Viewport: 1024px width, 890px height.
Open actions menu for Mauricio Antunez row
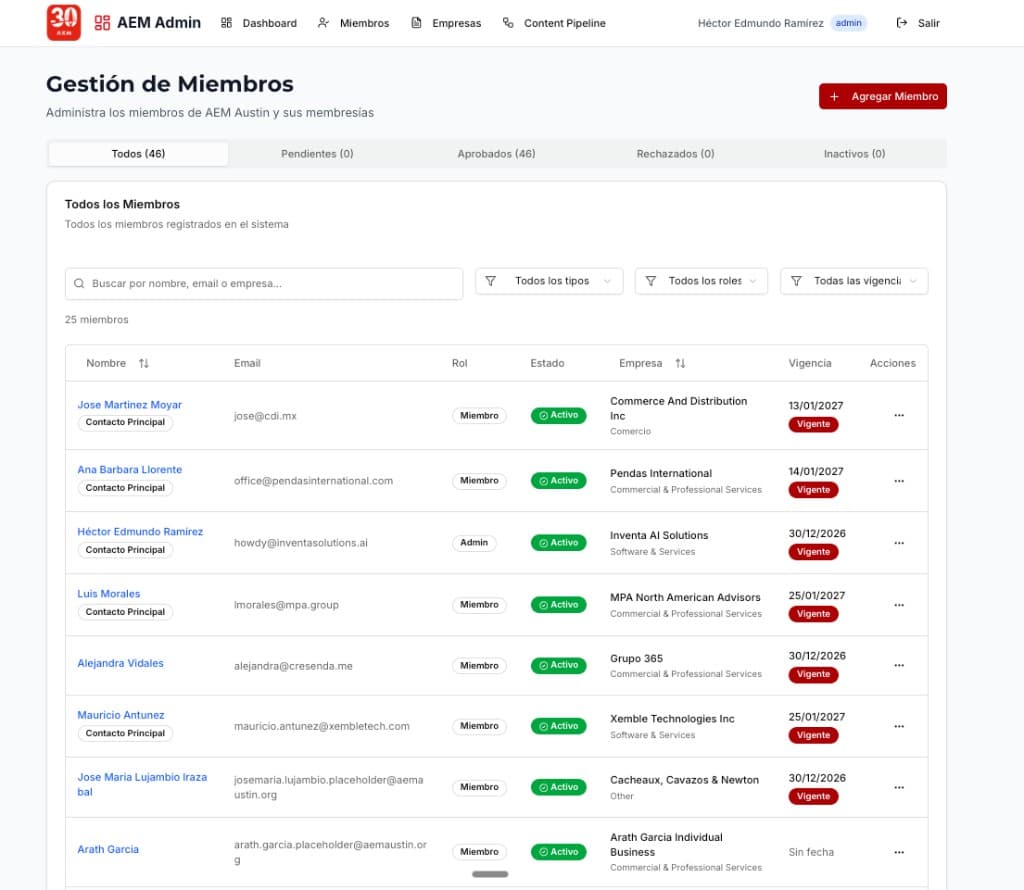(898, 727)
